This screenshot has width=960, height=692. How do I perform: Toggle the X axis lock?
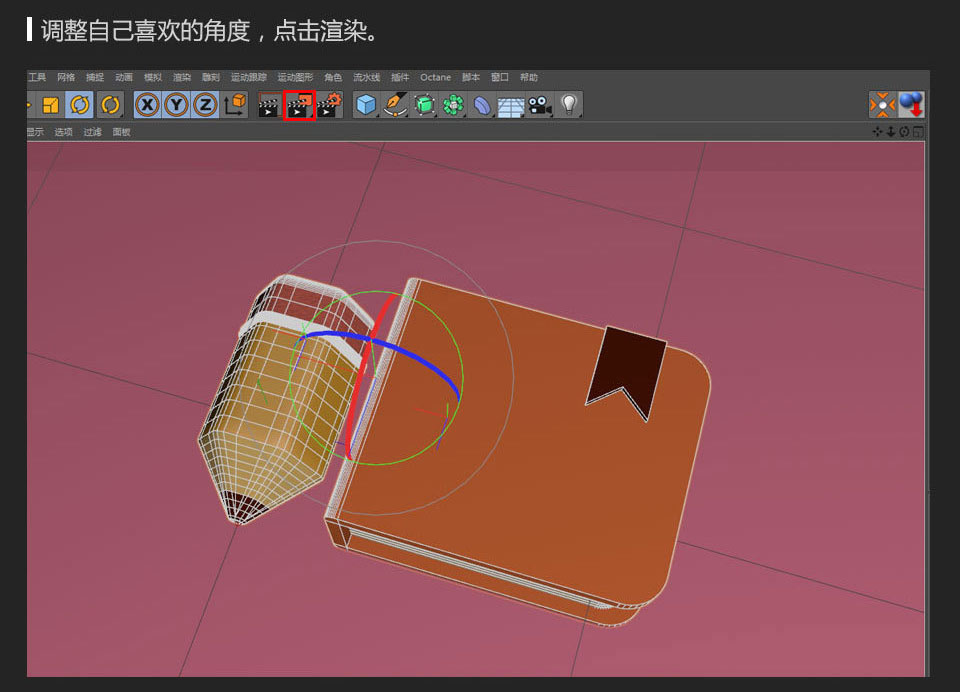point(149,104)
